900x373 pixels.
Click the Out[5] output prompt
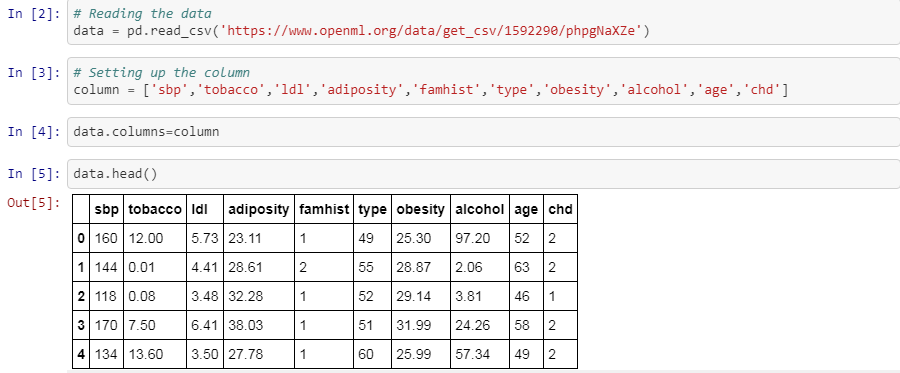[34, 203]
